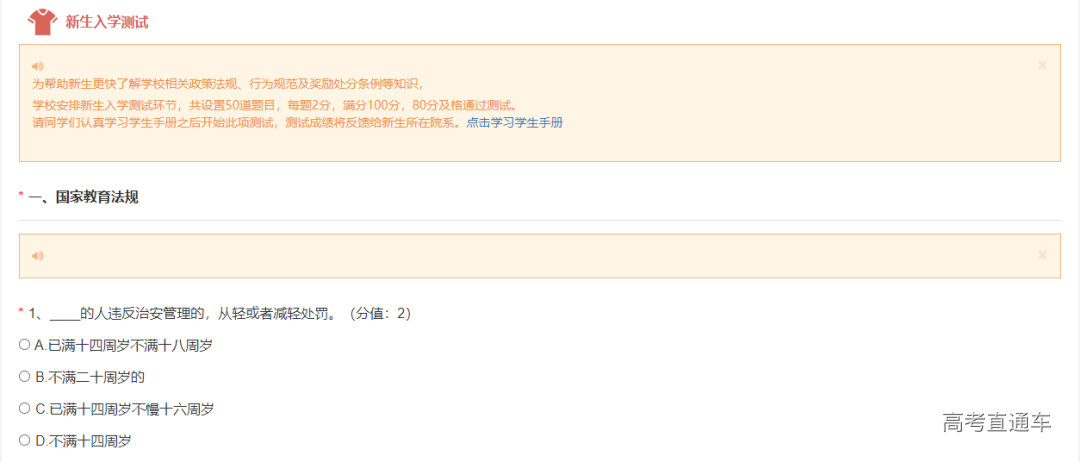Click the 高考直通车 watermark
Viewport: 1080px width, 462px height.
point(997,422)
